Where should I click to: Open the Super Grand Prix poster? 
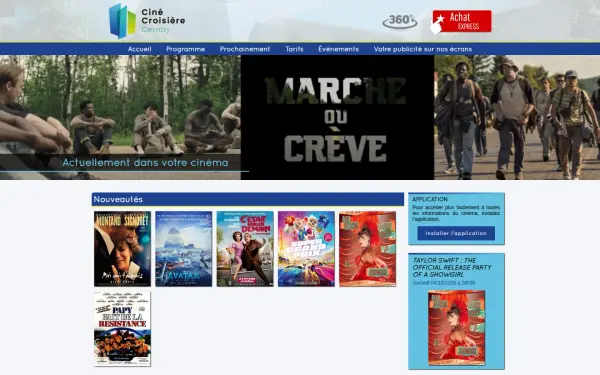[306, 249]
